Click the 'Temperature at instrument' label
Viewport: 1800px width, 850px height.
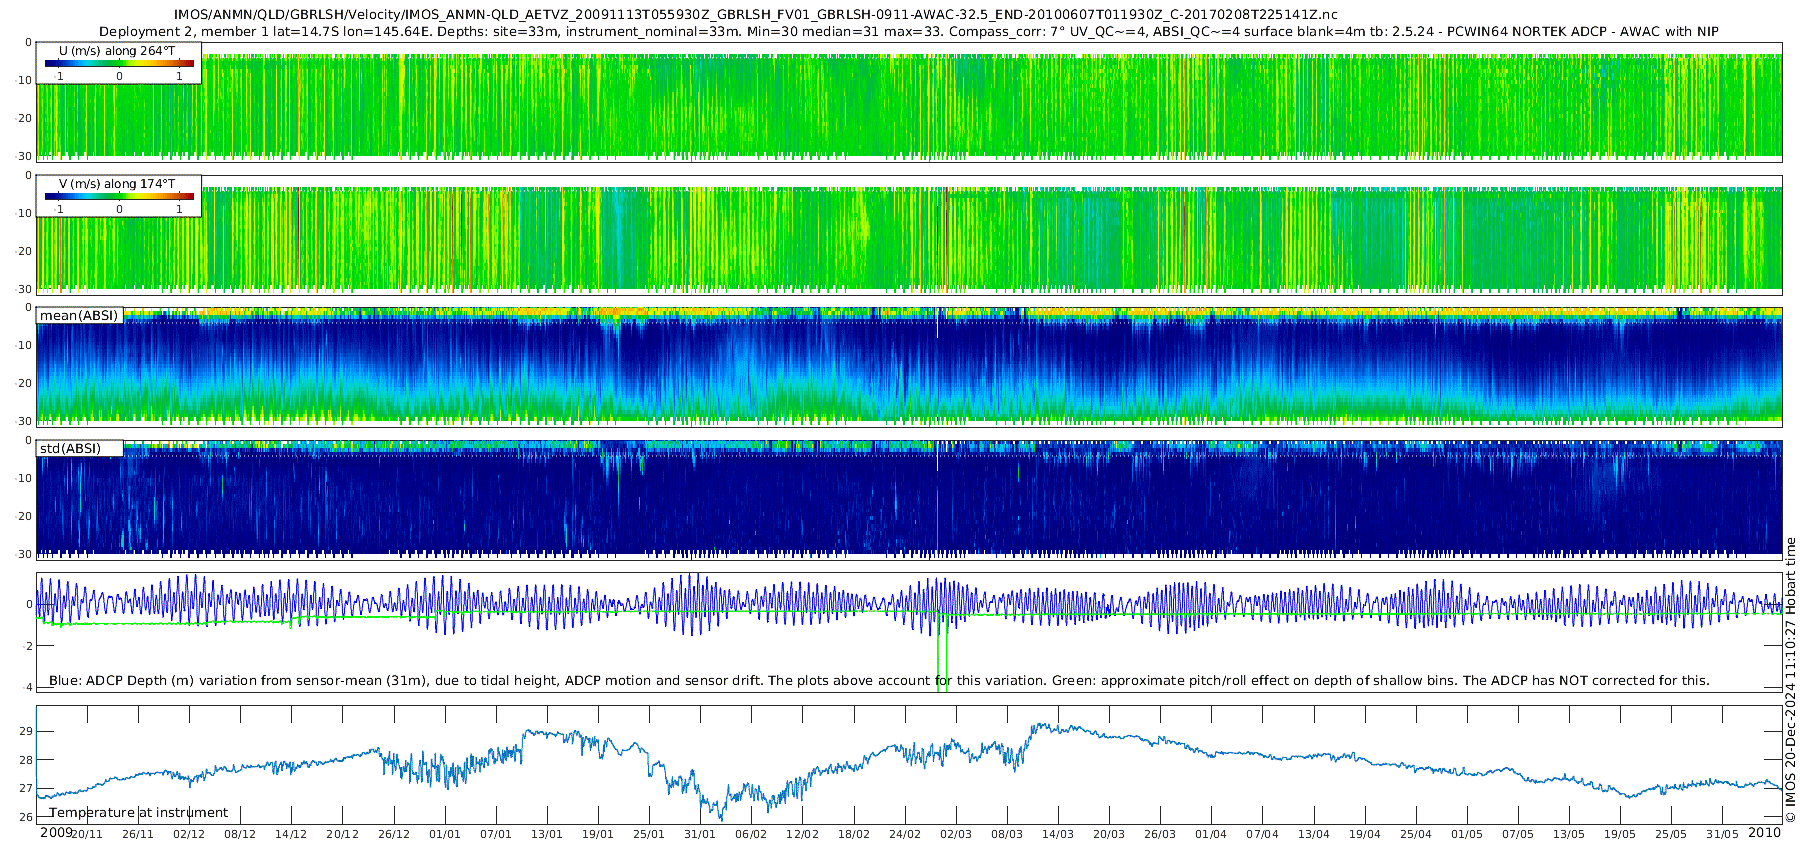[x=138, y=813]
